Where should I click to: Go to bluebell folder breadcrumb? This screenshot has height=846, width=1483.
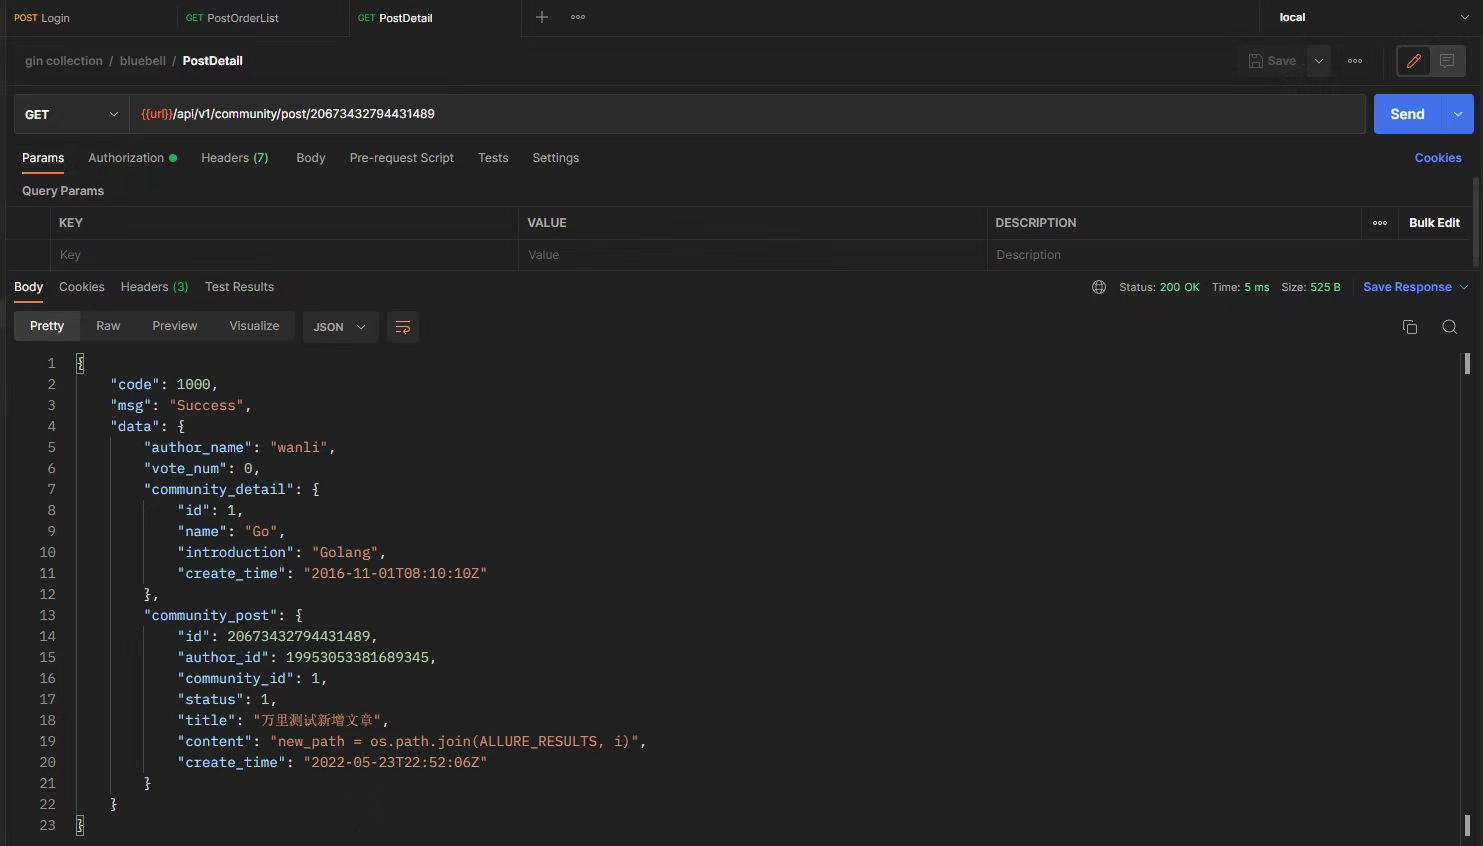click(143, 61)
